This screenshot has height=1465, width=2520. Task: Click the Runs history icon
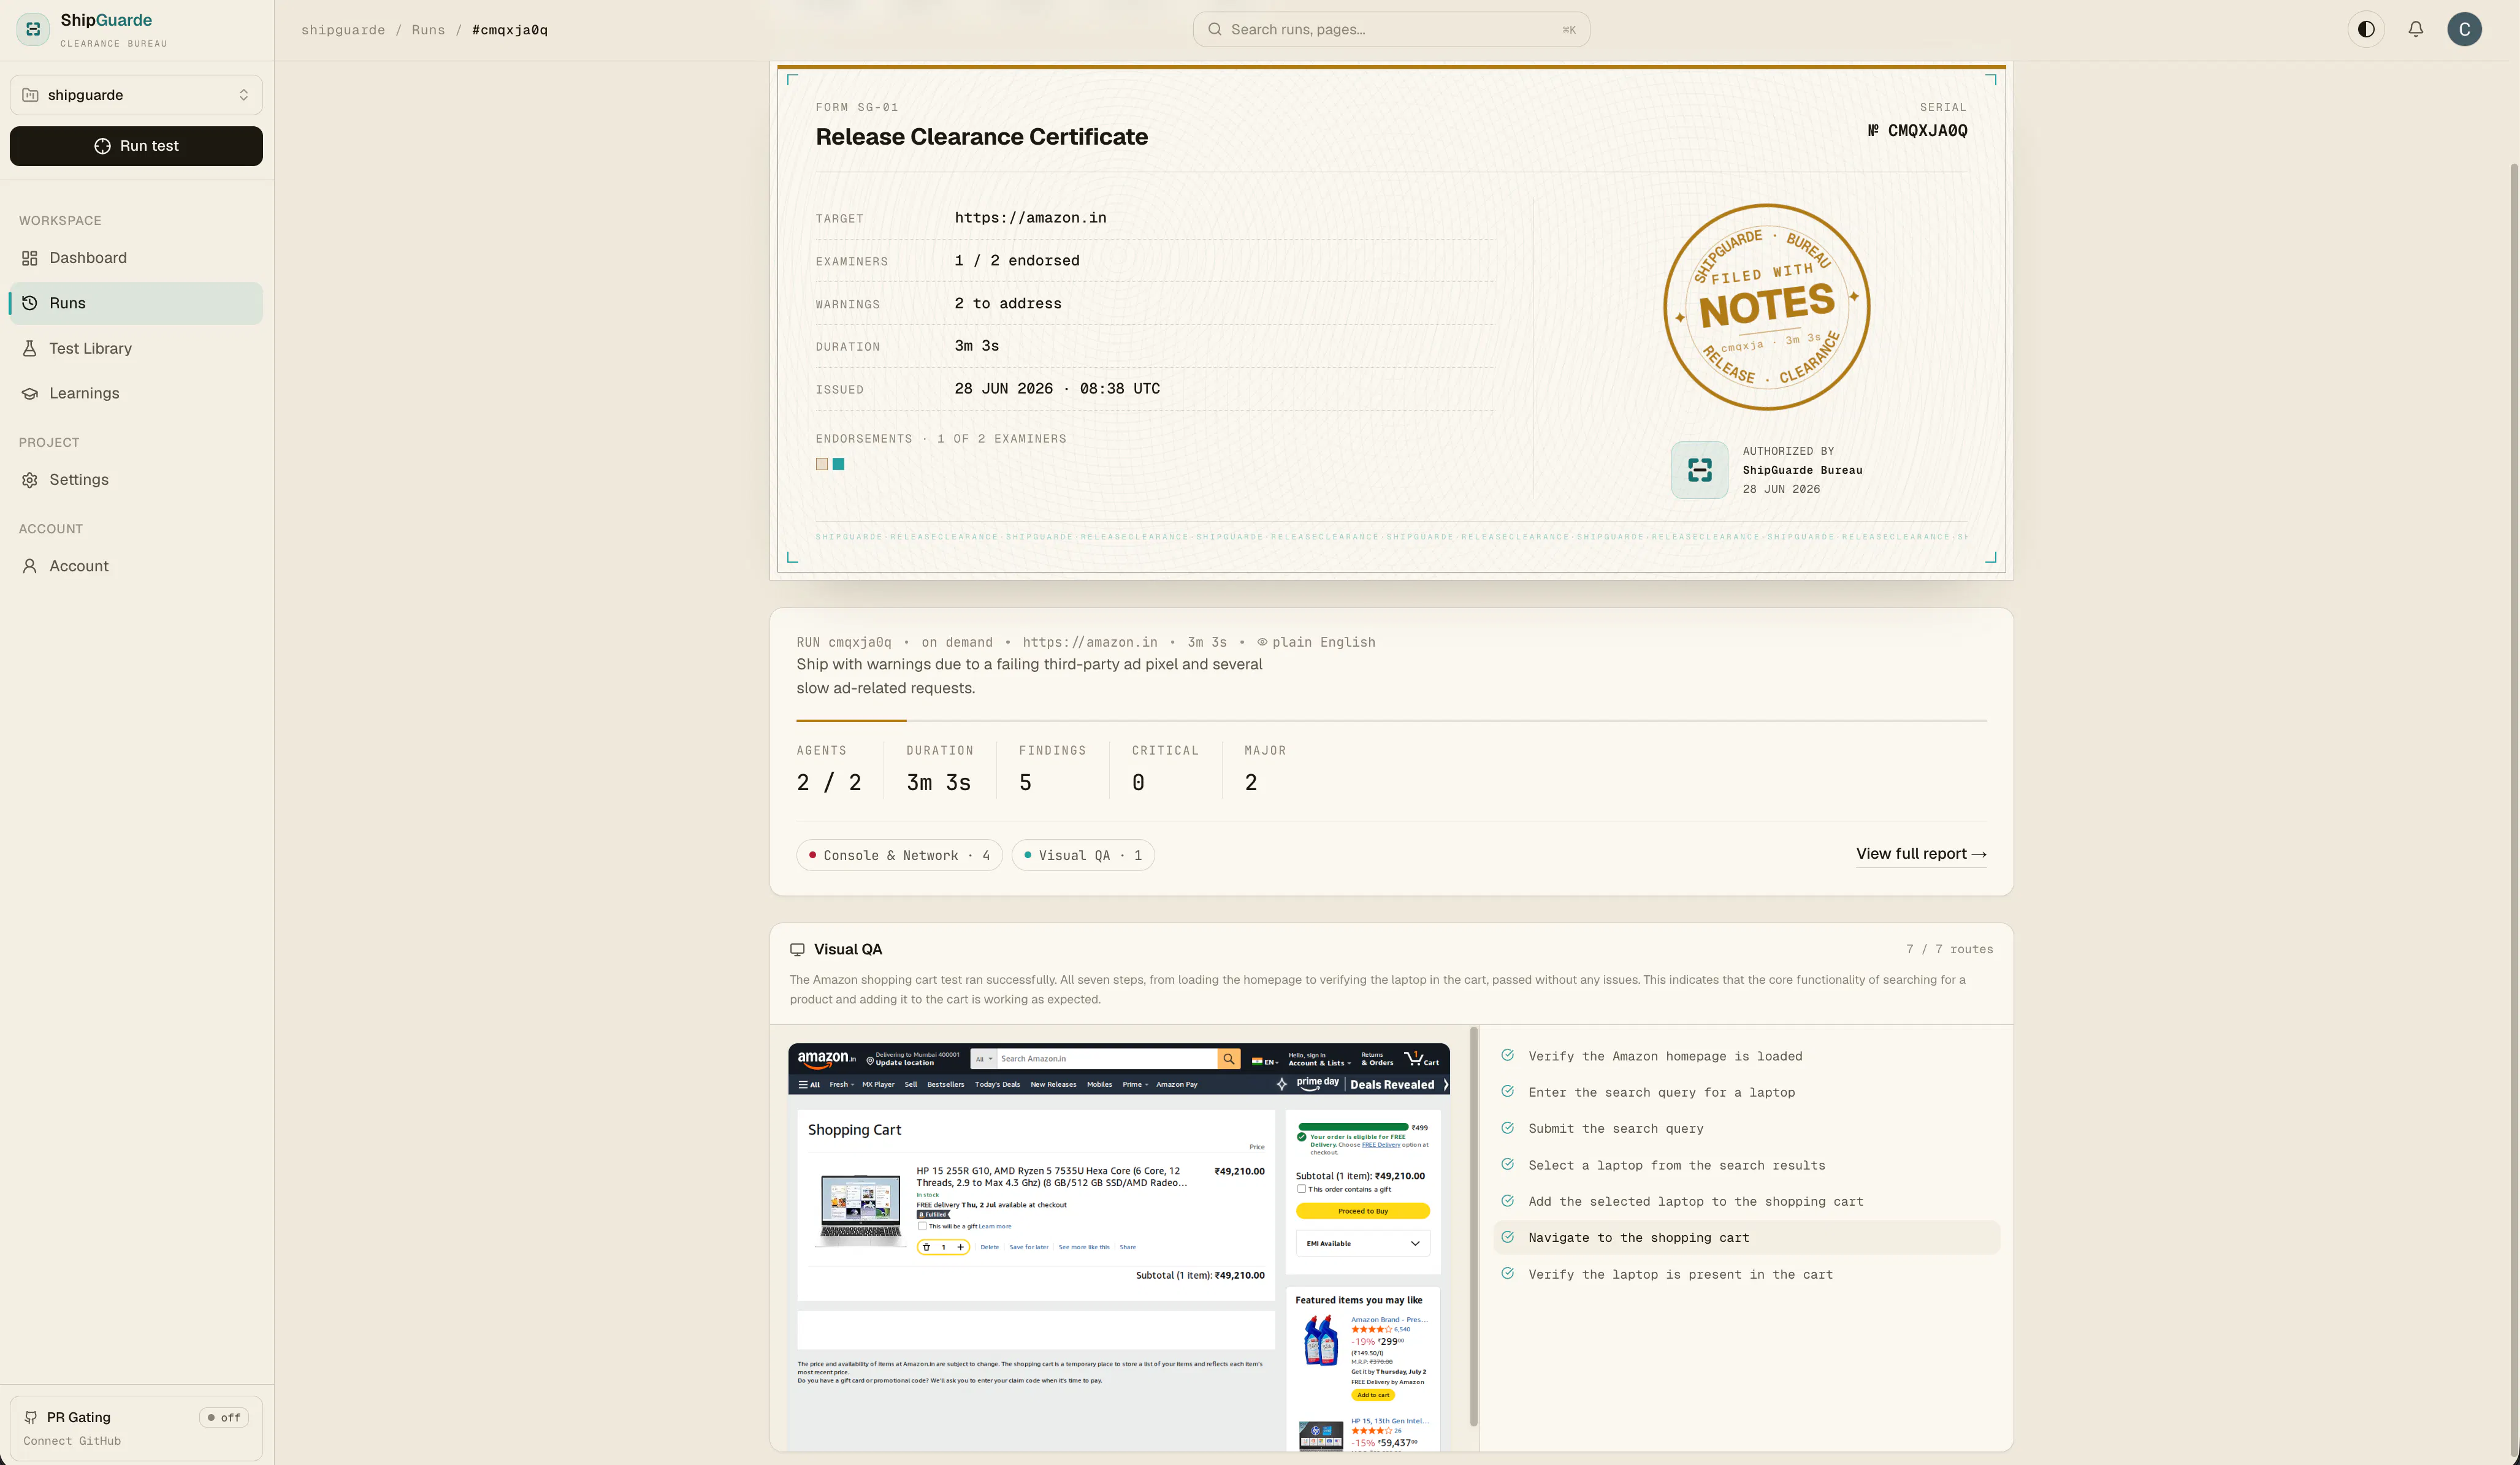(x=30, y=303)
